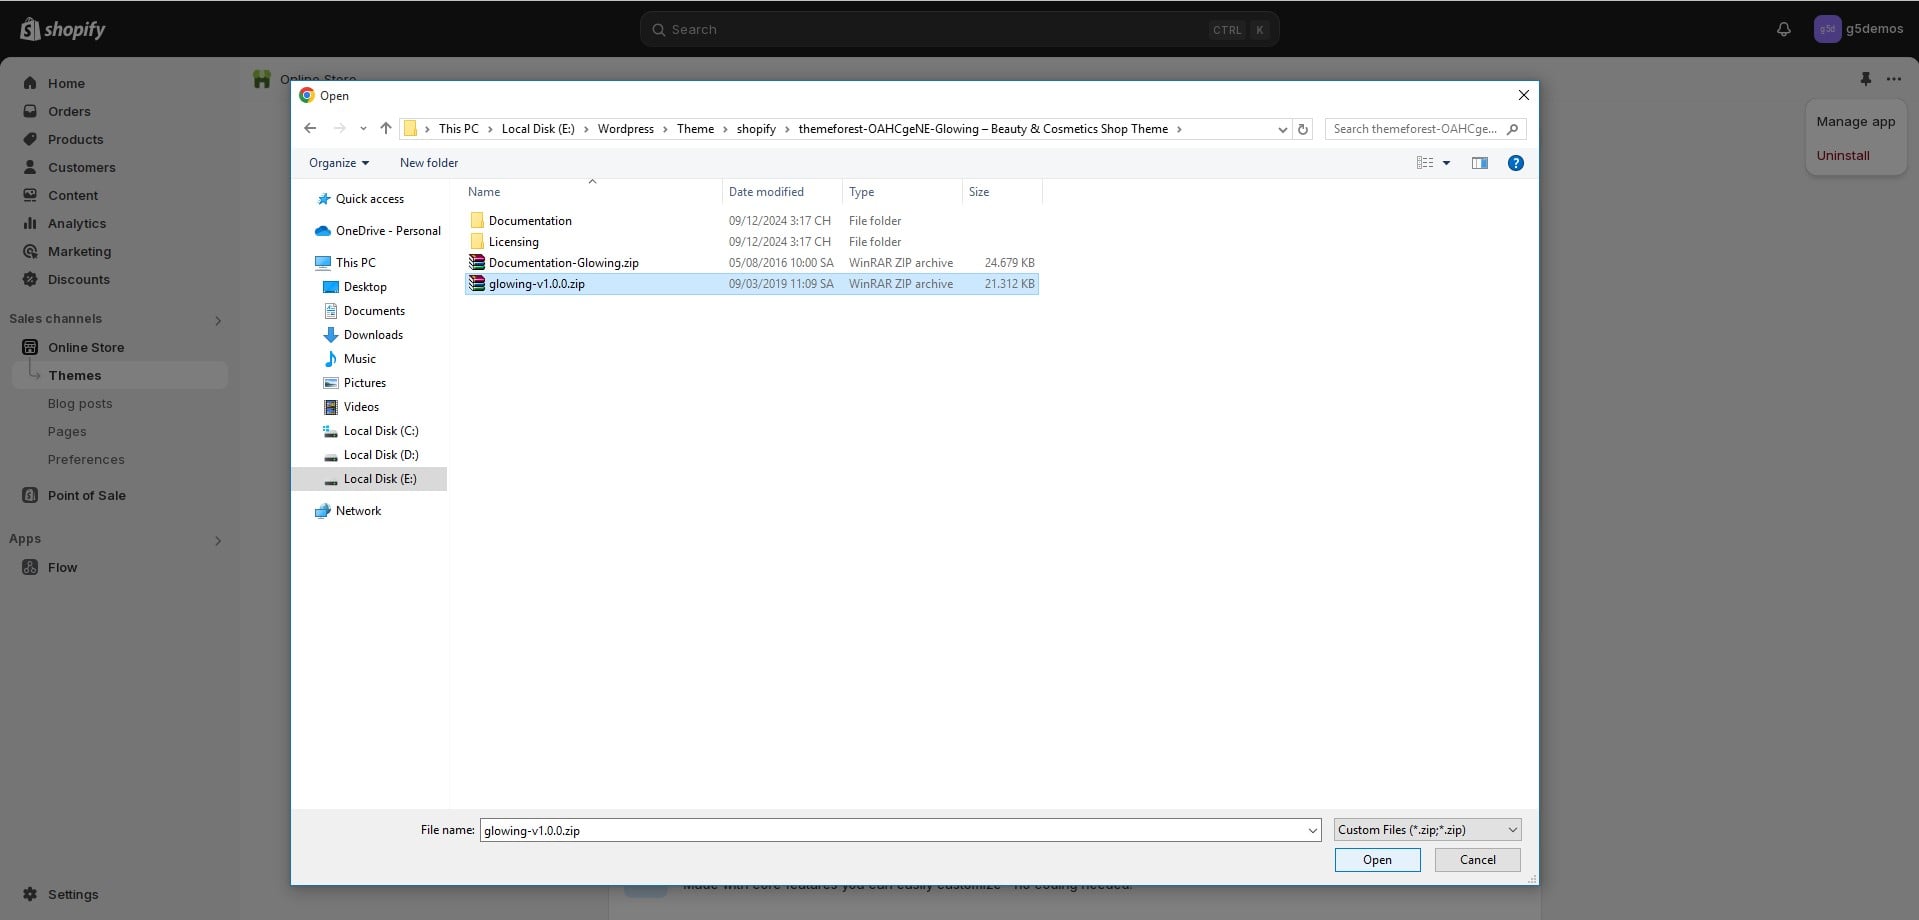The height and width of the screenshot is (920, 1919).
Task: Open Shopify Settings
Action: pyautogui.click(x=72, y=895)
